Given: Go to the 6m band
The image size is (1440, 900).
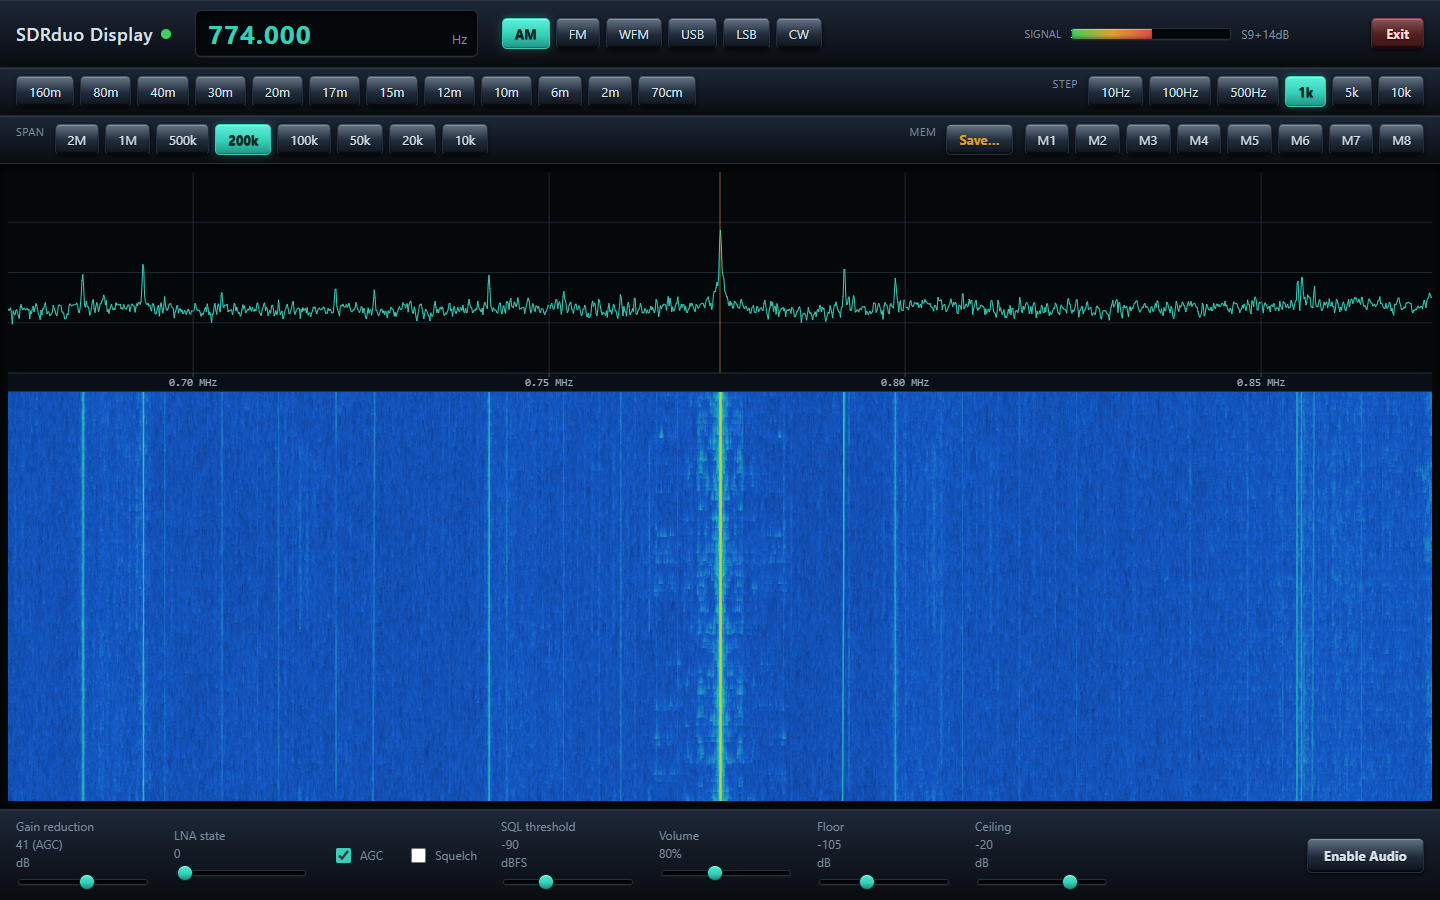Looking at the screenshot, I should (x=560, y=92).
